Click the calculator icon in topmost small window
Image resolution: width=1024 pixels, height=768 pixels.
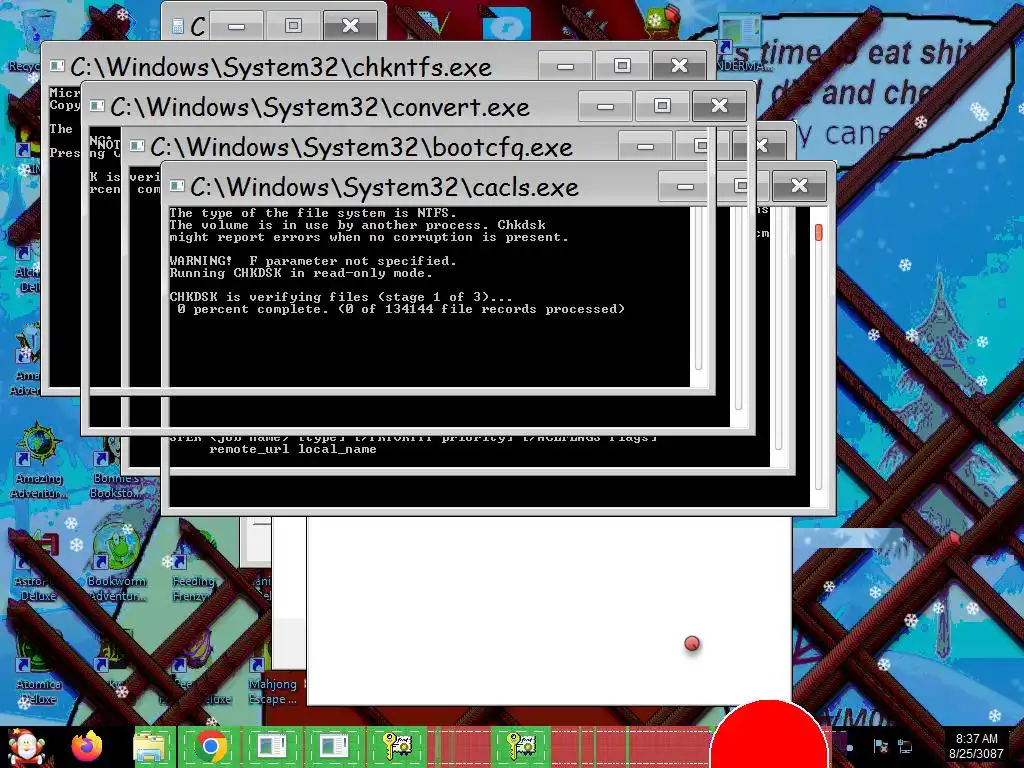pos(178,25)
